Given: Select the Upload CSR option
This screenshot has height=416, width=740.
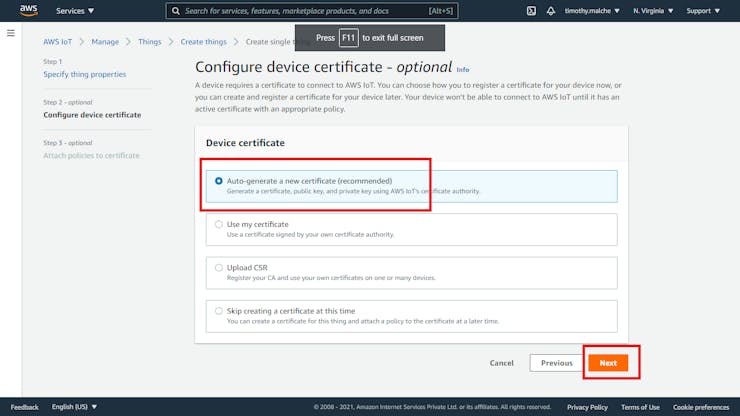Looking at the screenshot, I should 411,273.
